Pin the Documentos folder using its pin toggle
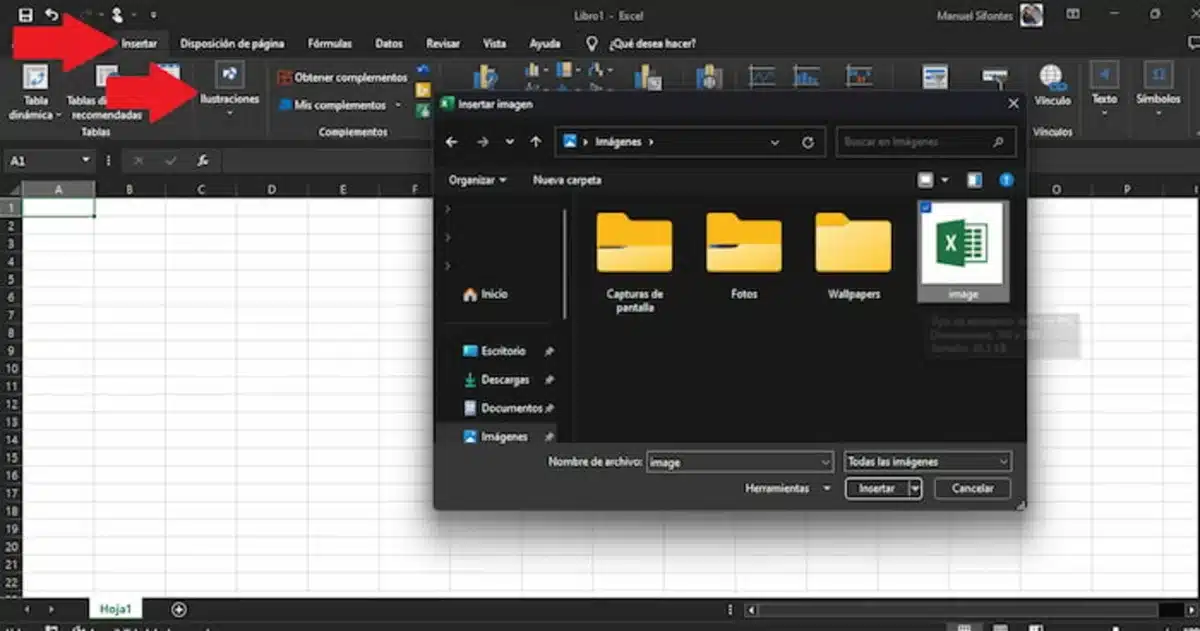This screenshot has height=631, width=1200. [548, 408]
